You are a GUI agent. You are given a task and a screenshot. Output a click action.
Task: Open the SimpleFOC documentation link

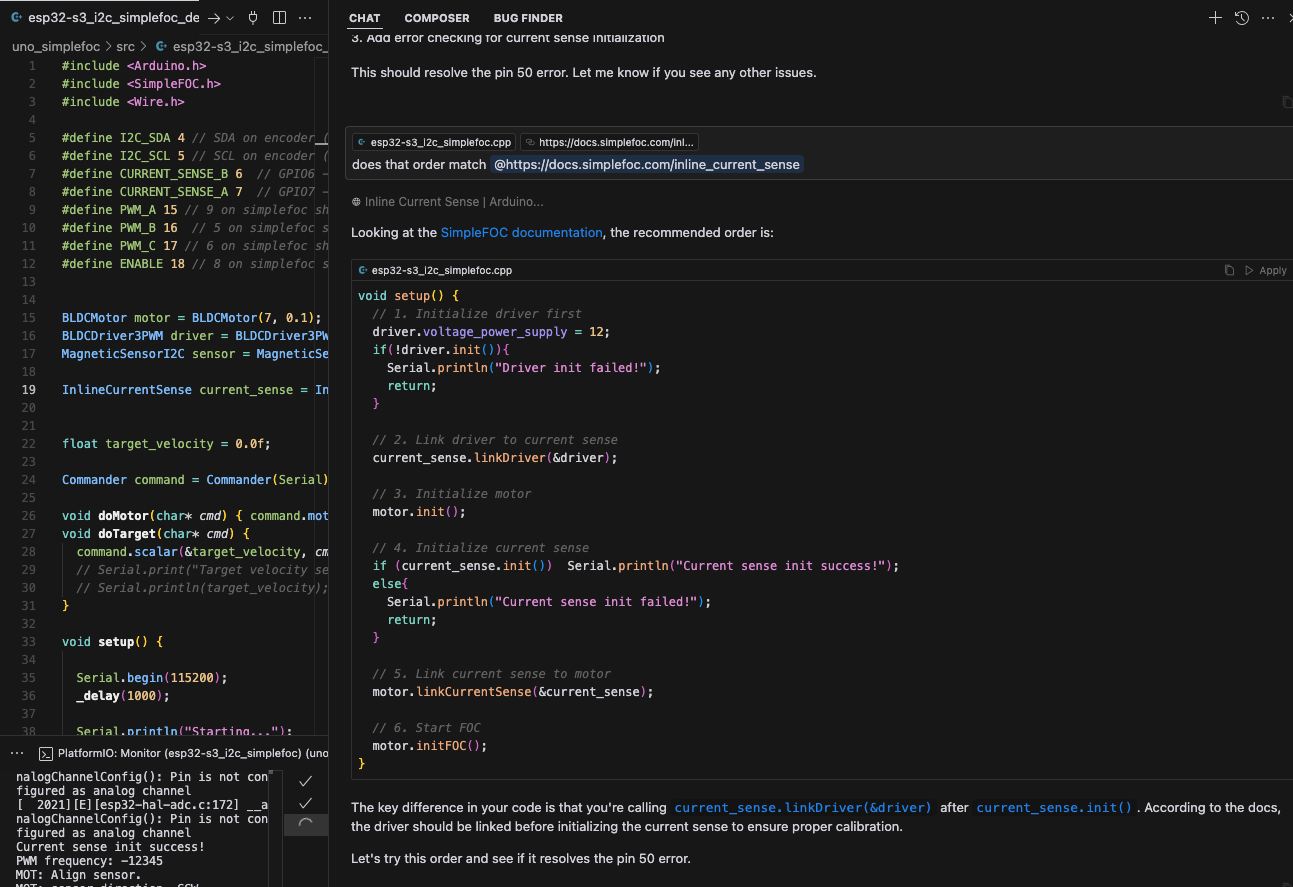(x=521, y=232)
